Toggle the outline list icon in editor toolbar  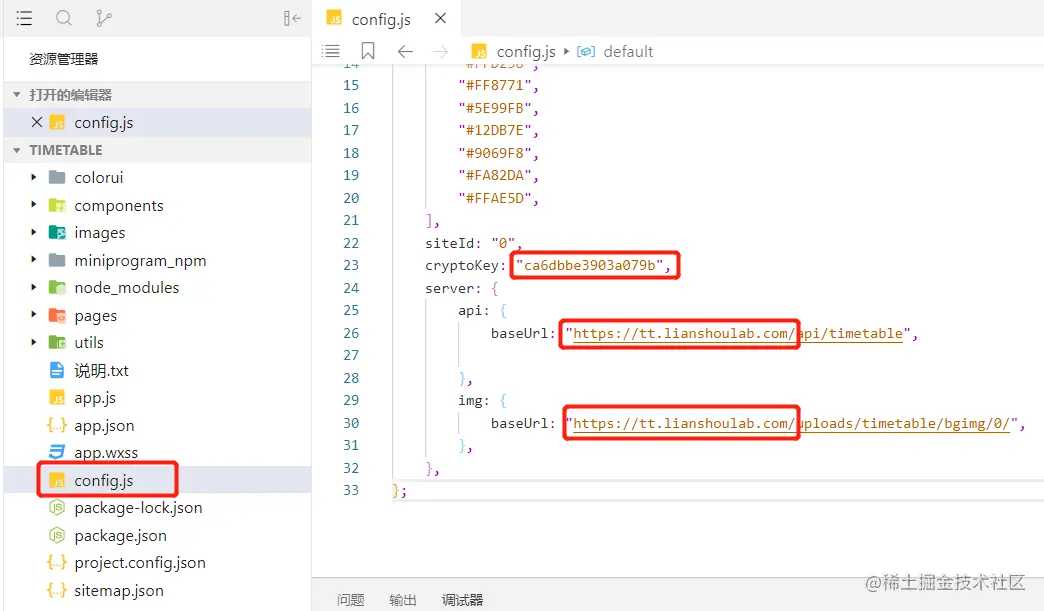click(x=331, y=51)
